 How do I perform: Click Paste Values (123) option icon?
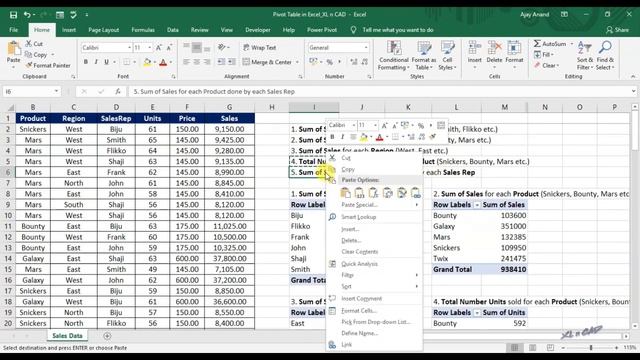click(359, 193)
